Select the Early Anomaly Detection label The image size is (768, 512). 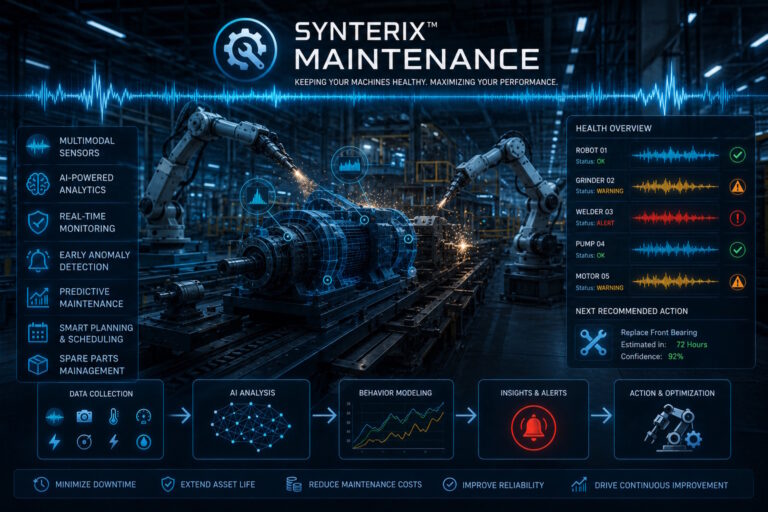tap(95, 261)
